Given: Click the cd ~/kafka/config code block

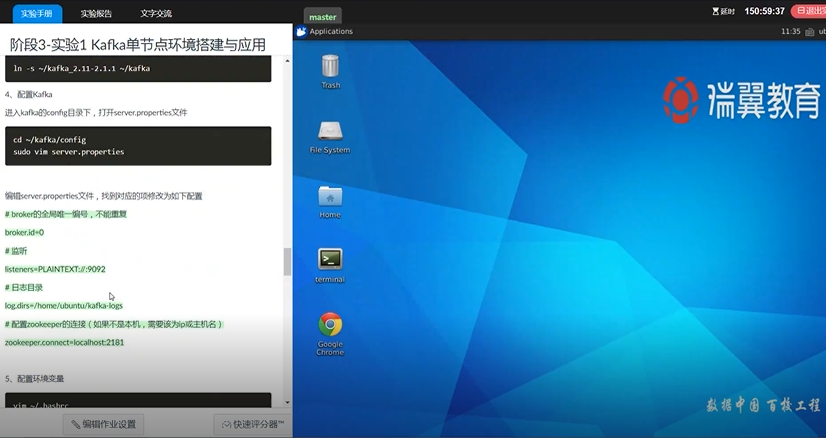Looking at the screenshot, I should tap(136, 146).
